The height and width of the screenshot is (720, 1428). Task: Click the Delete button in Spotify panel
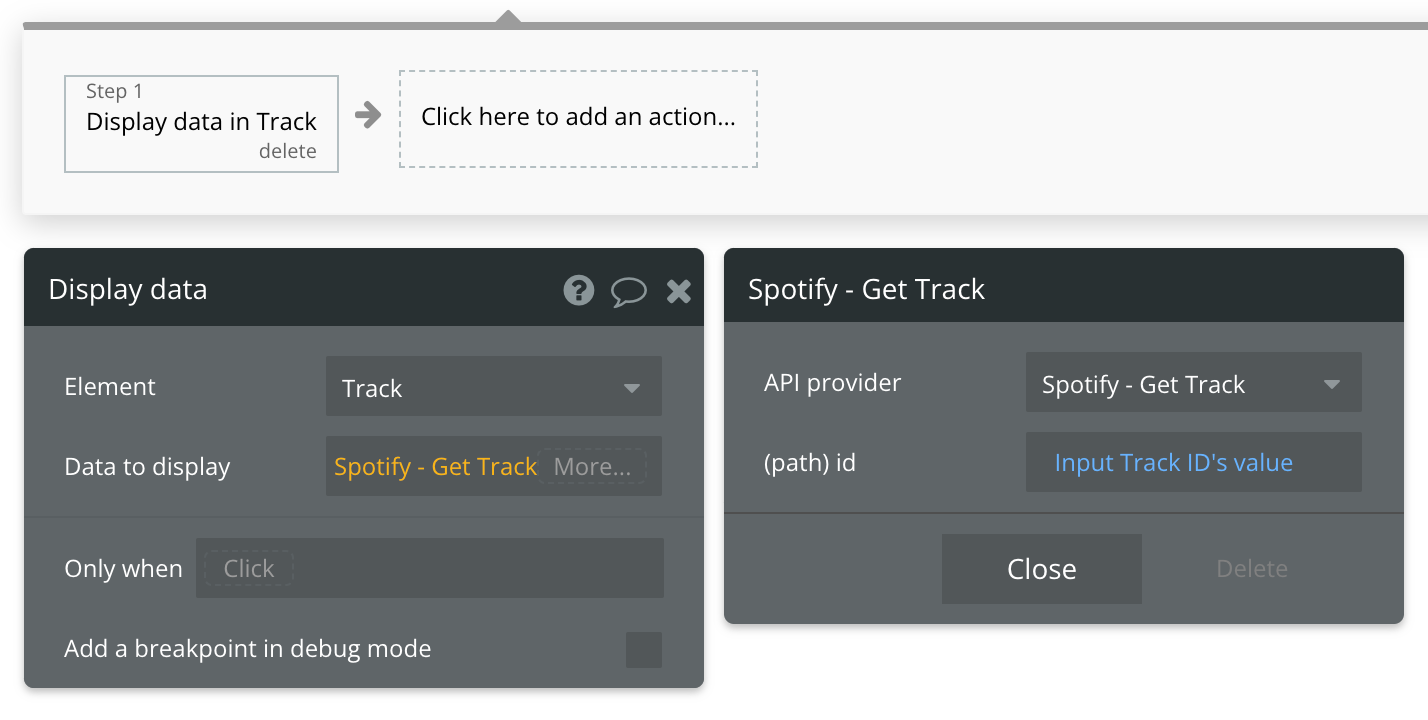[1251, 569]
